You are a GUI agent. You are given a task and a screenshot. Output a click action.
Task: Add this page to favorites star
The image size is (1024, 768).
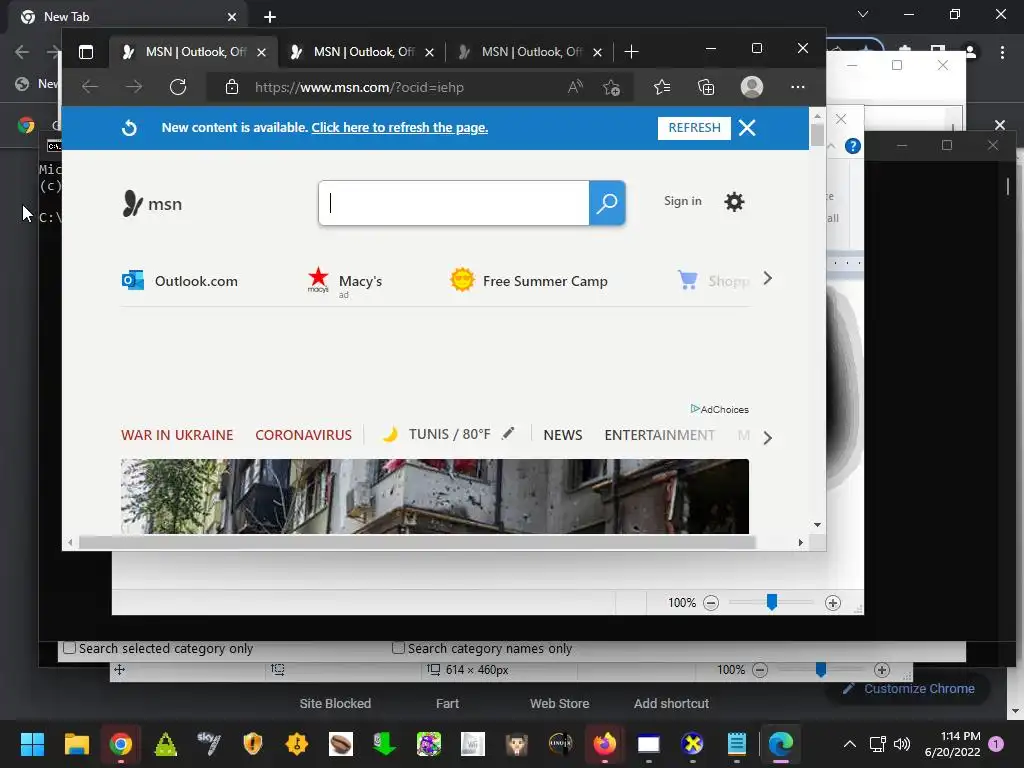coord(612,87)
